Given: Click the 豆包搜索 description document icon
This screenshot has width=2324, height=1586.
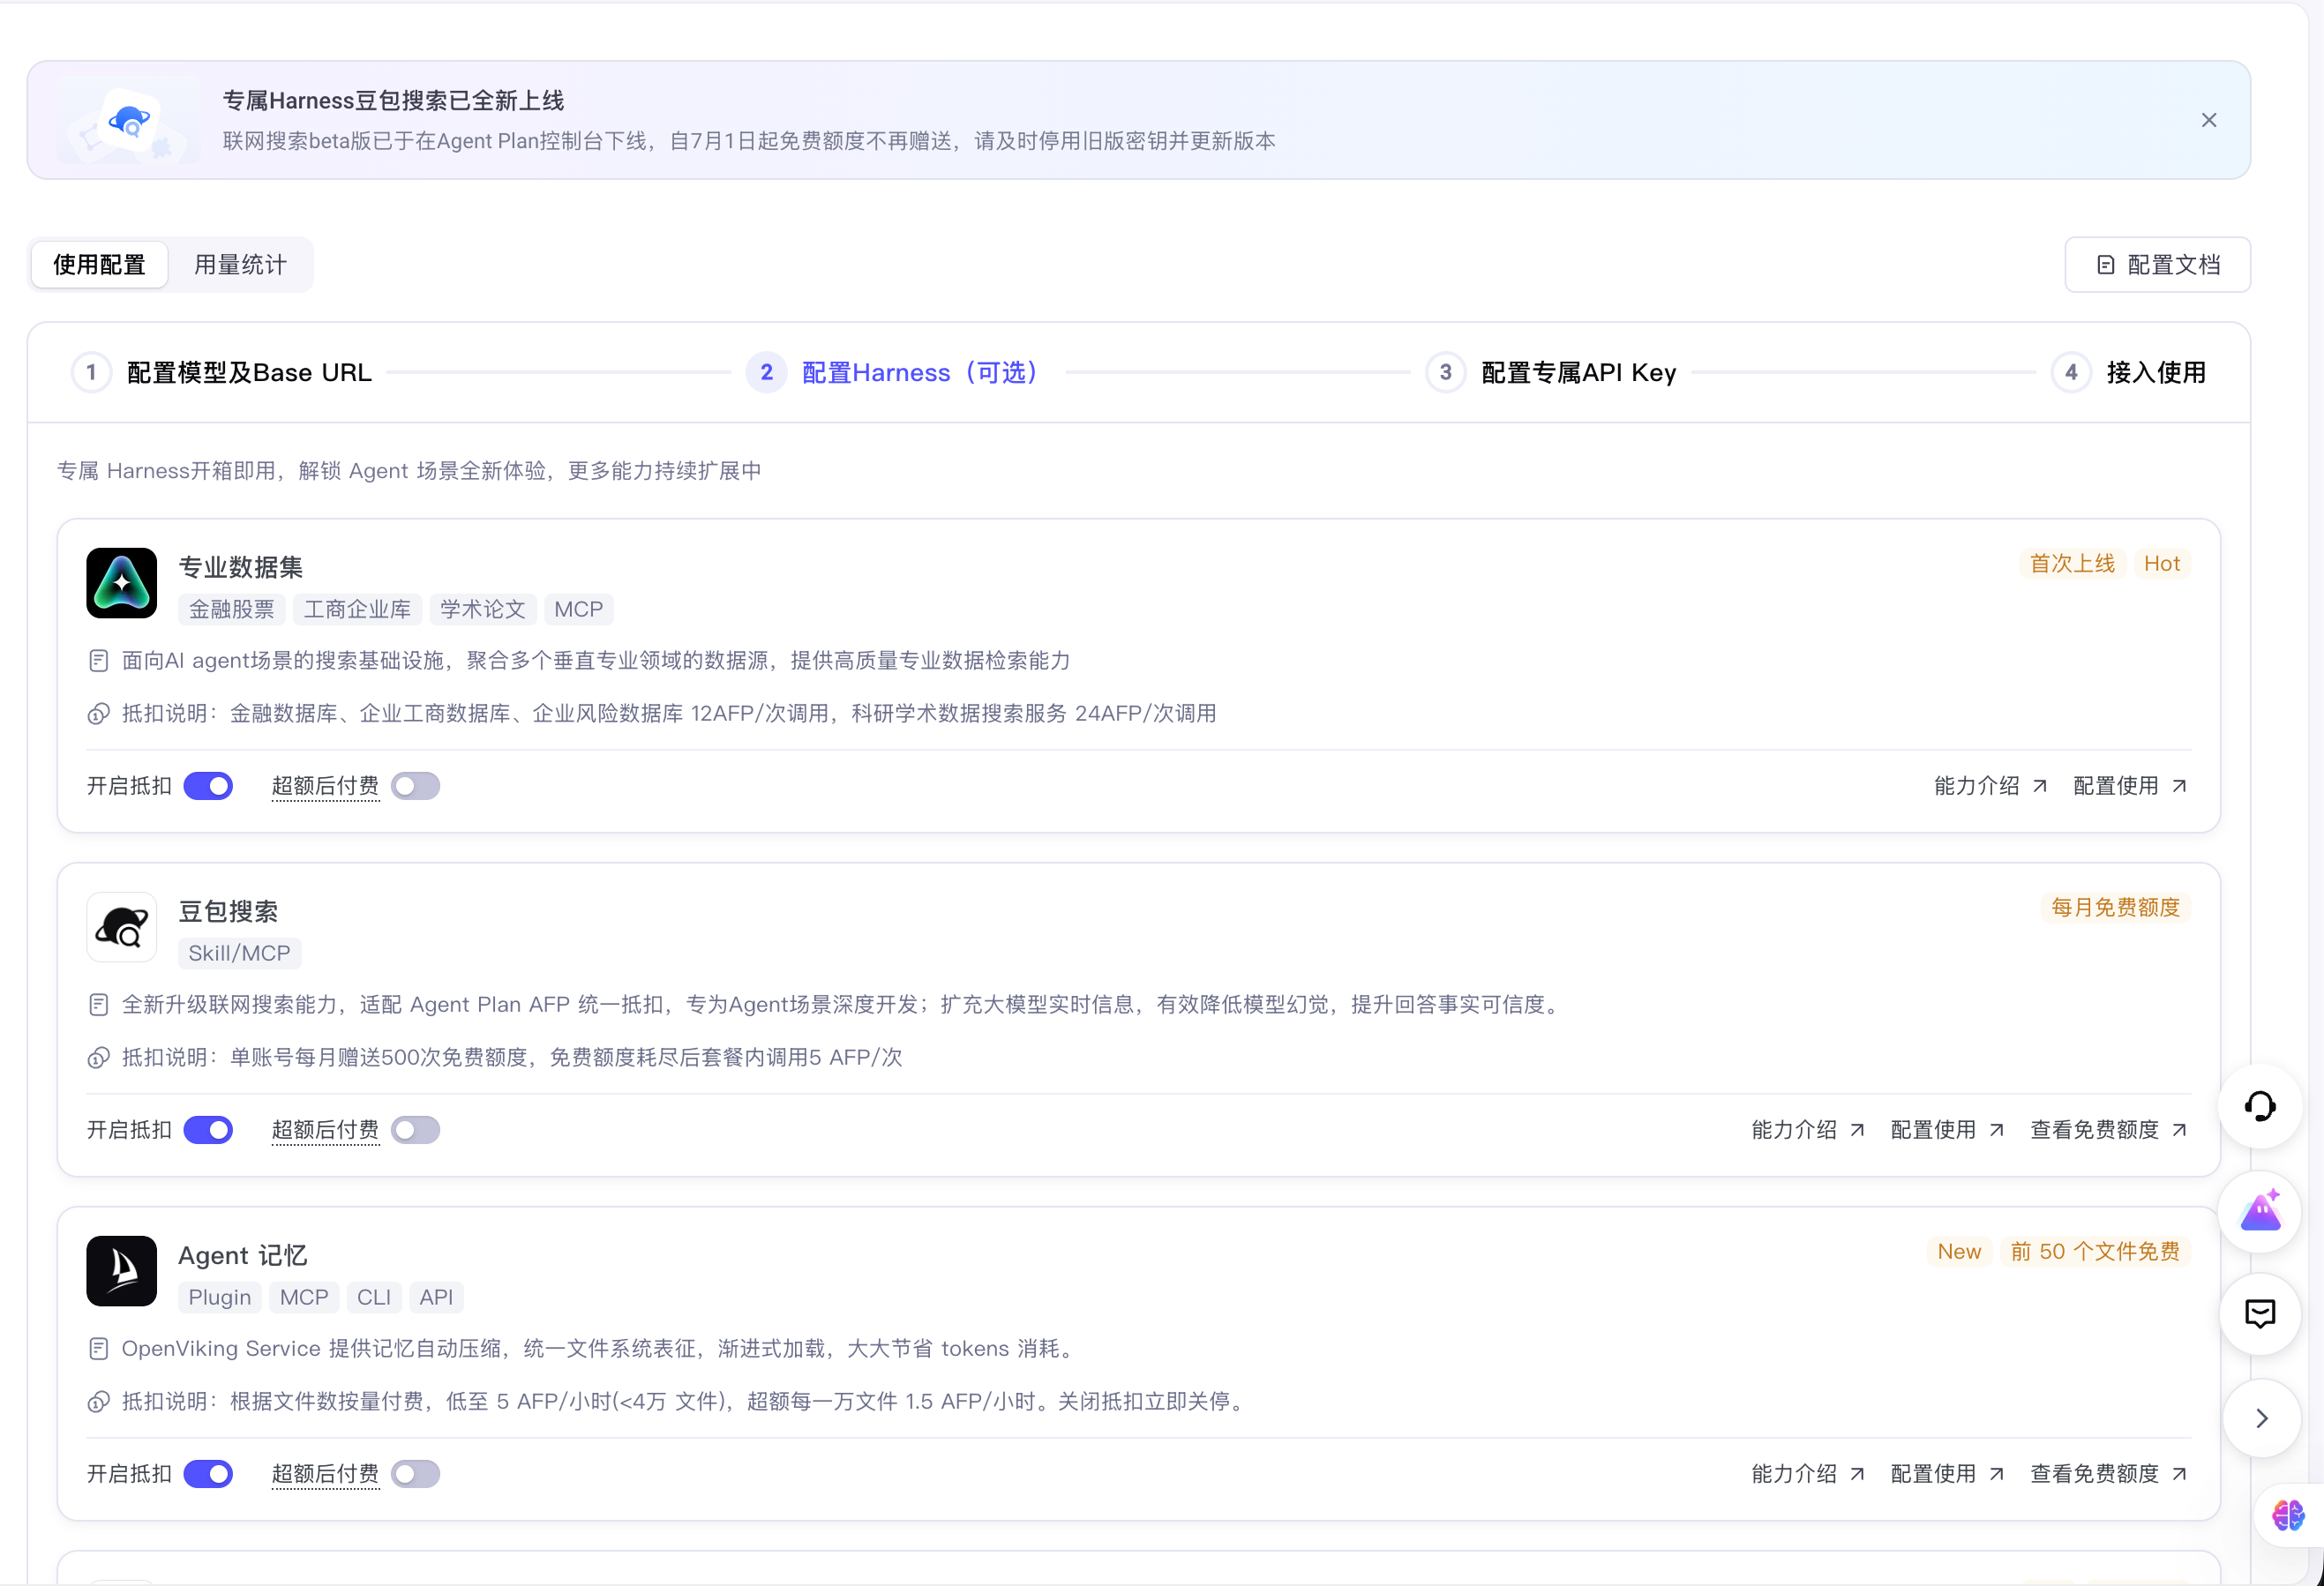Looking at the screenshot, I should pyautogui.click(x=98, y=1004).
